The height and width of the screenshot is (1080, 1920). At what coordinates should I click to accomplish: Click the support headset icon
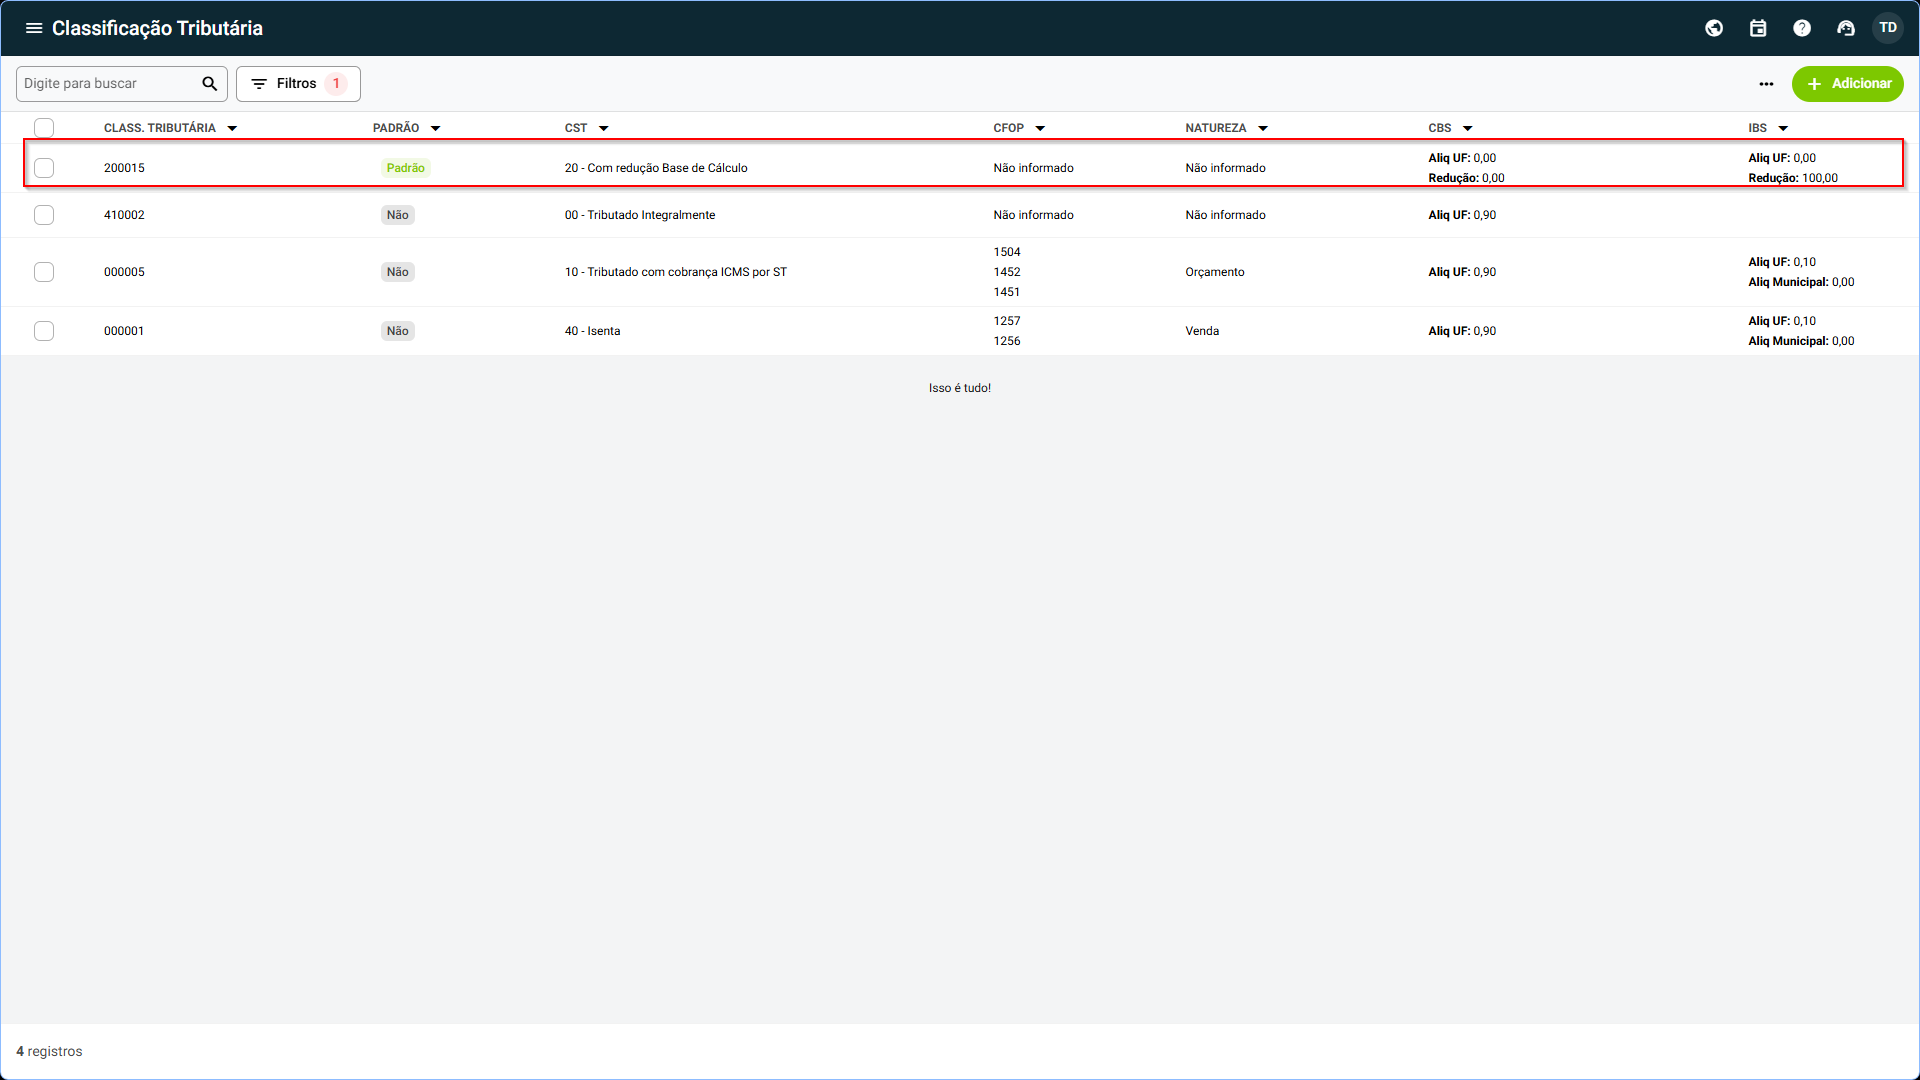1846,28
